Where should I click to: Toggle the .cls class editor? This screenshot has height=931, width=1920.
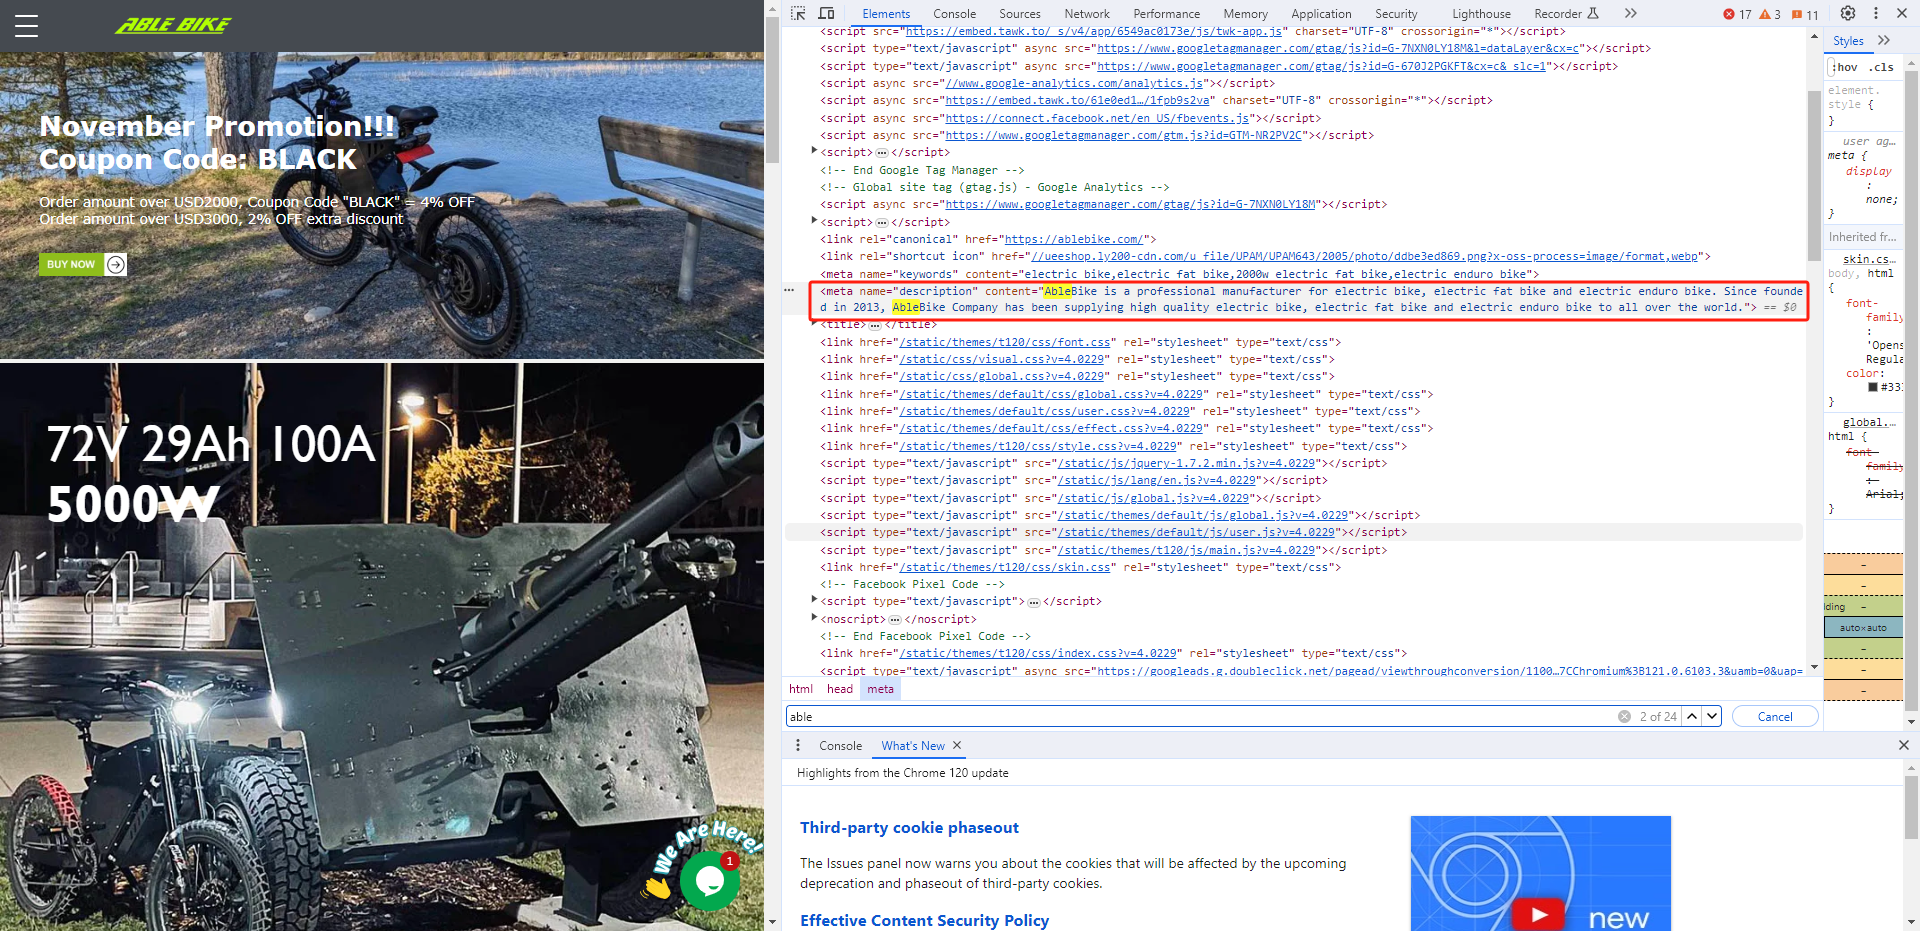coord(1883,67)
